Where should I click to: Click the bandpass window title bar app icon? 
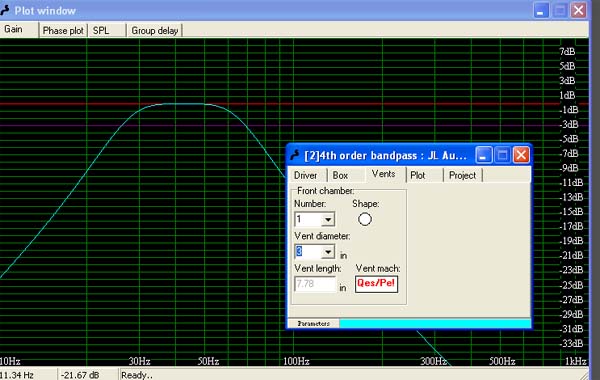pyautogui.click(x=295, y=155)
